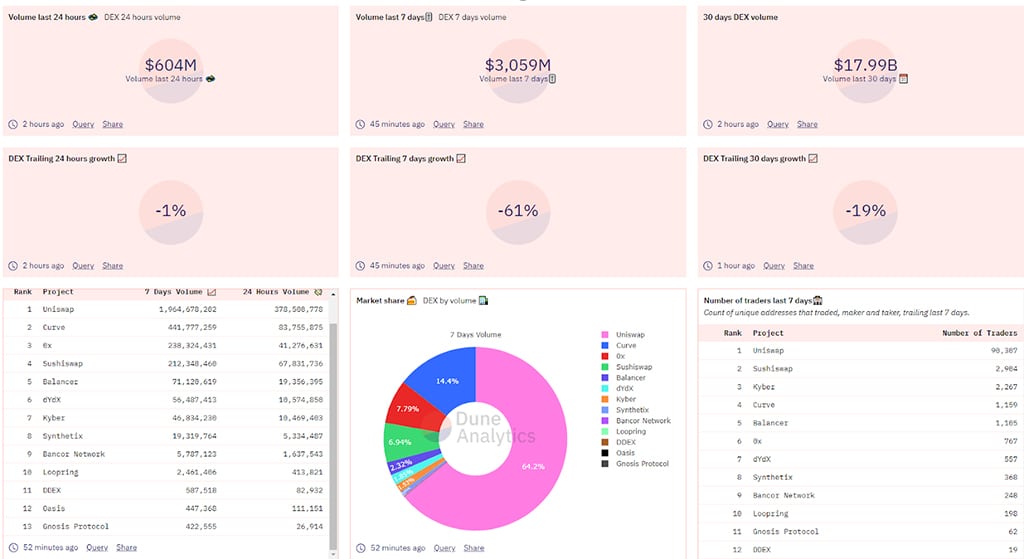This screenshot has height=559, width=1024.
Task: Click the blue 14.4% Curve pie slice
Action: pos(448,379)
